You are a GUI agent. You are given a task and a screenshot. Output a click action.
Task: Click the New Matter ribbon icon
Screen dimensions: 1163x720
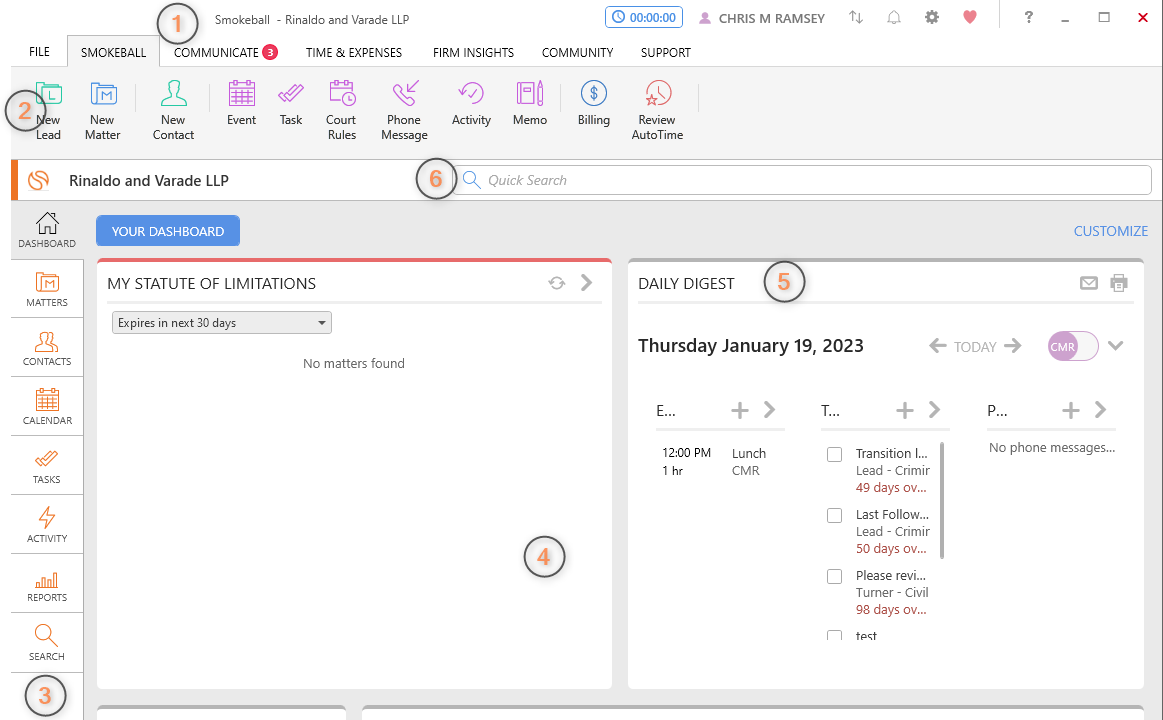click(x=102, y=111)
